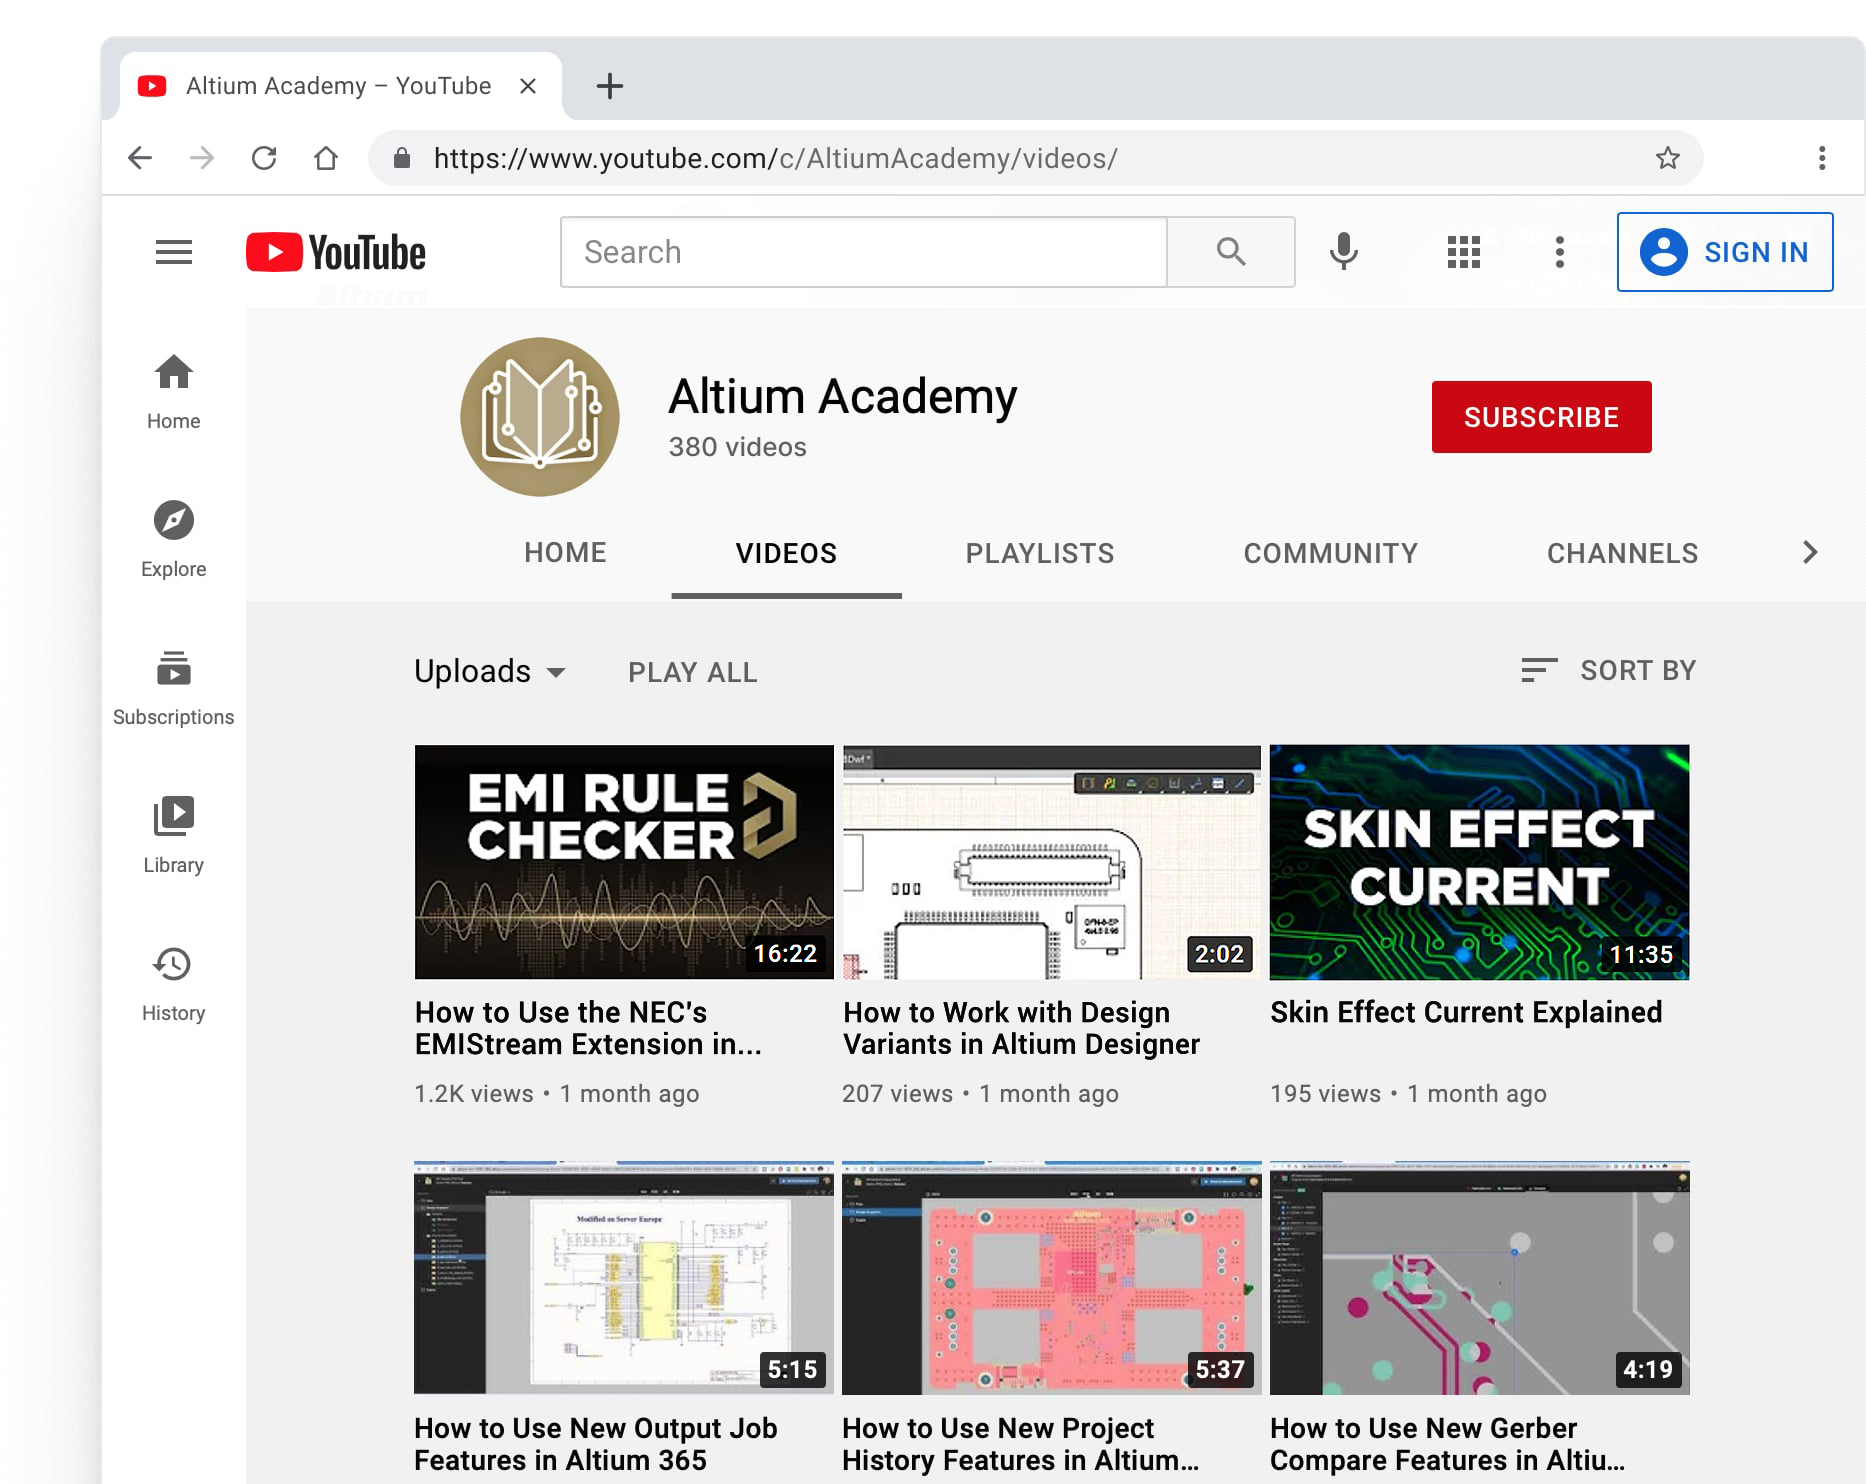Click the browser back arrow

(x=140, y=158)
